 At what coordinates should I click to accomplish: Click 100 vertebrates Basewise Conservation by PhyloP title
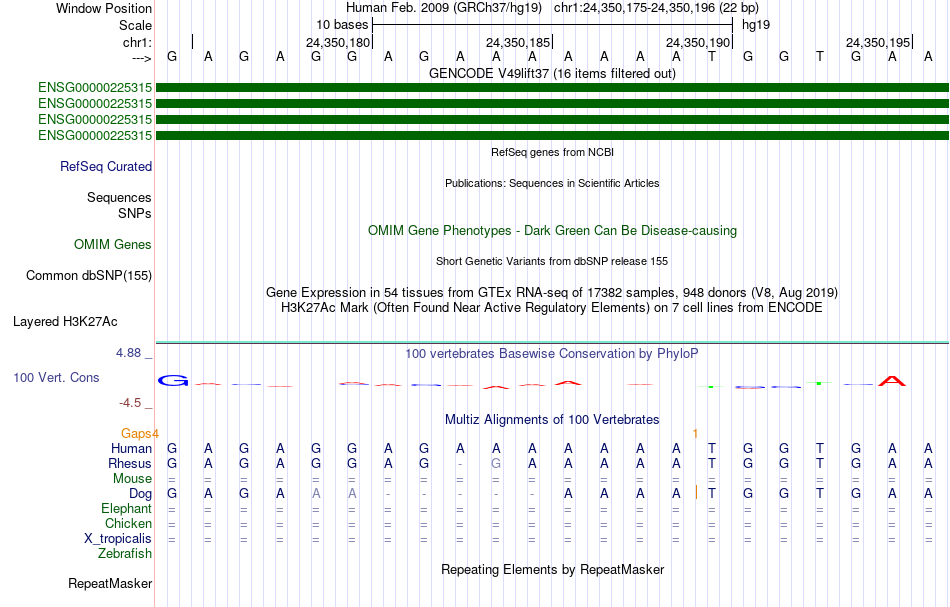point(552,354)
